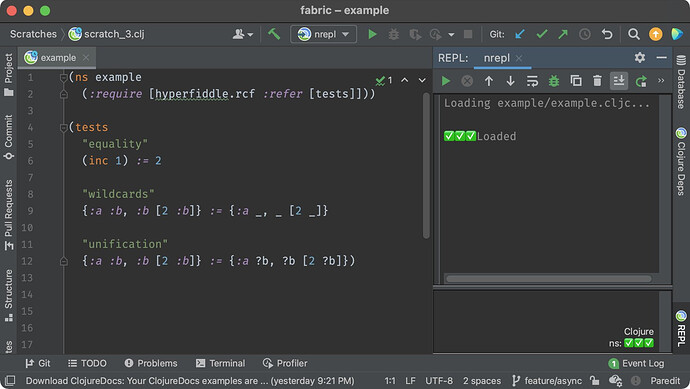Click the Debug bug icon in main toolbar
Viewport: 690px width, 389px height.
(393, 34)
